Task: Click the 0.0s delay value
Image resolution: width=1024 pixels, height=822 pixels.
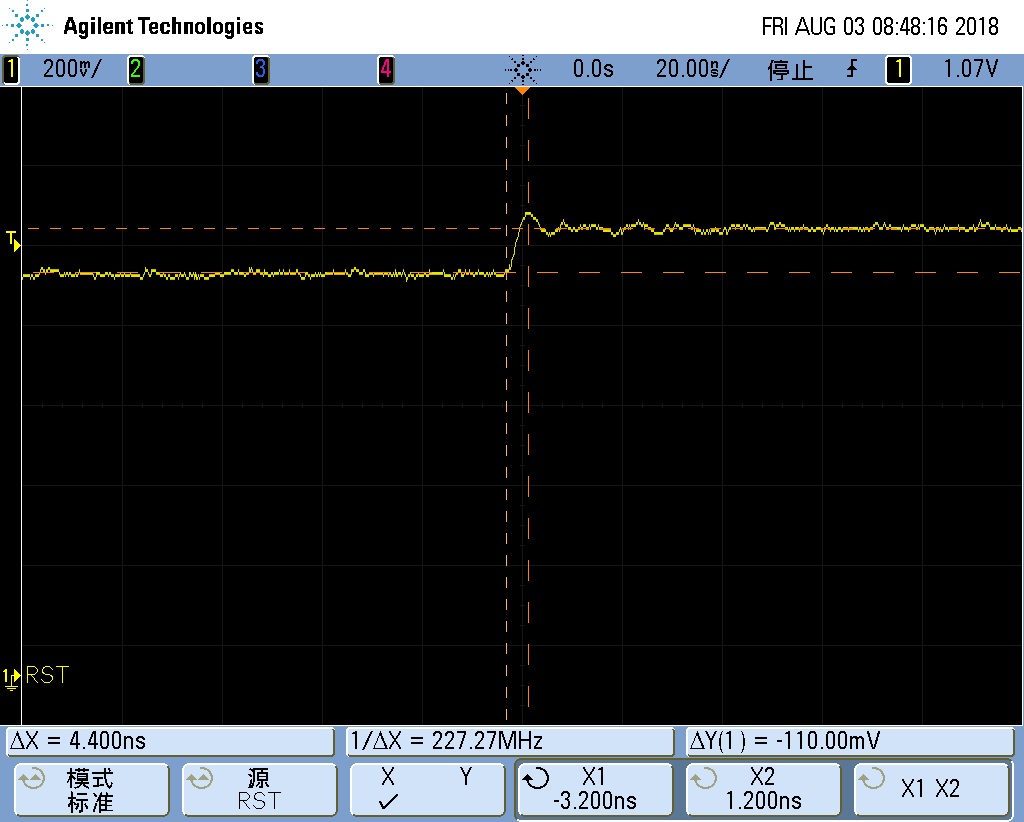Action: pyautogui.click(x=593, y=69)
